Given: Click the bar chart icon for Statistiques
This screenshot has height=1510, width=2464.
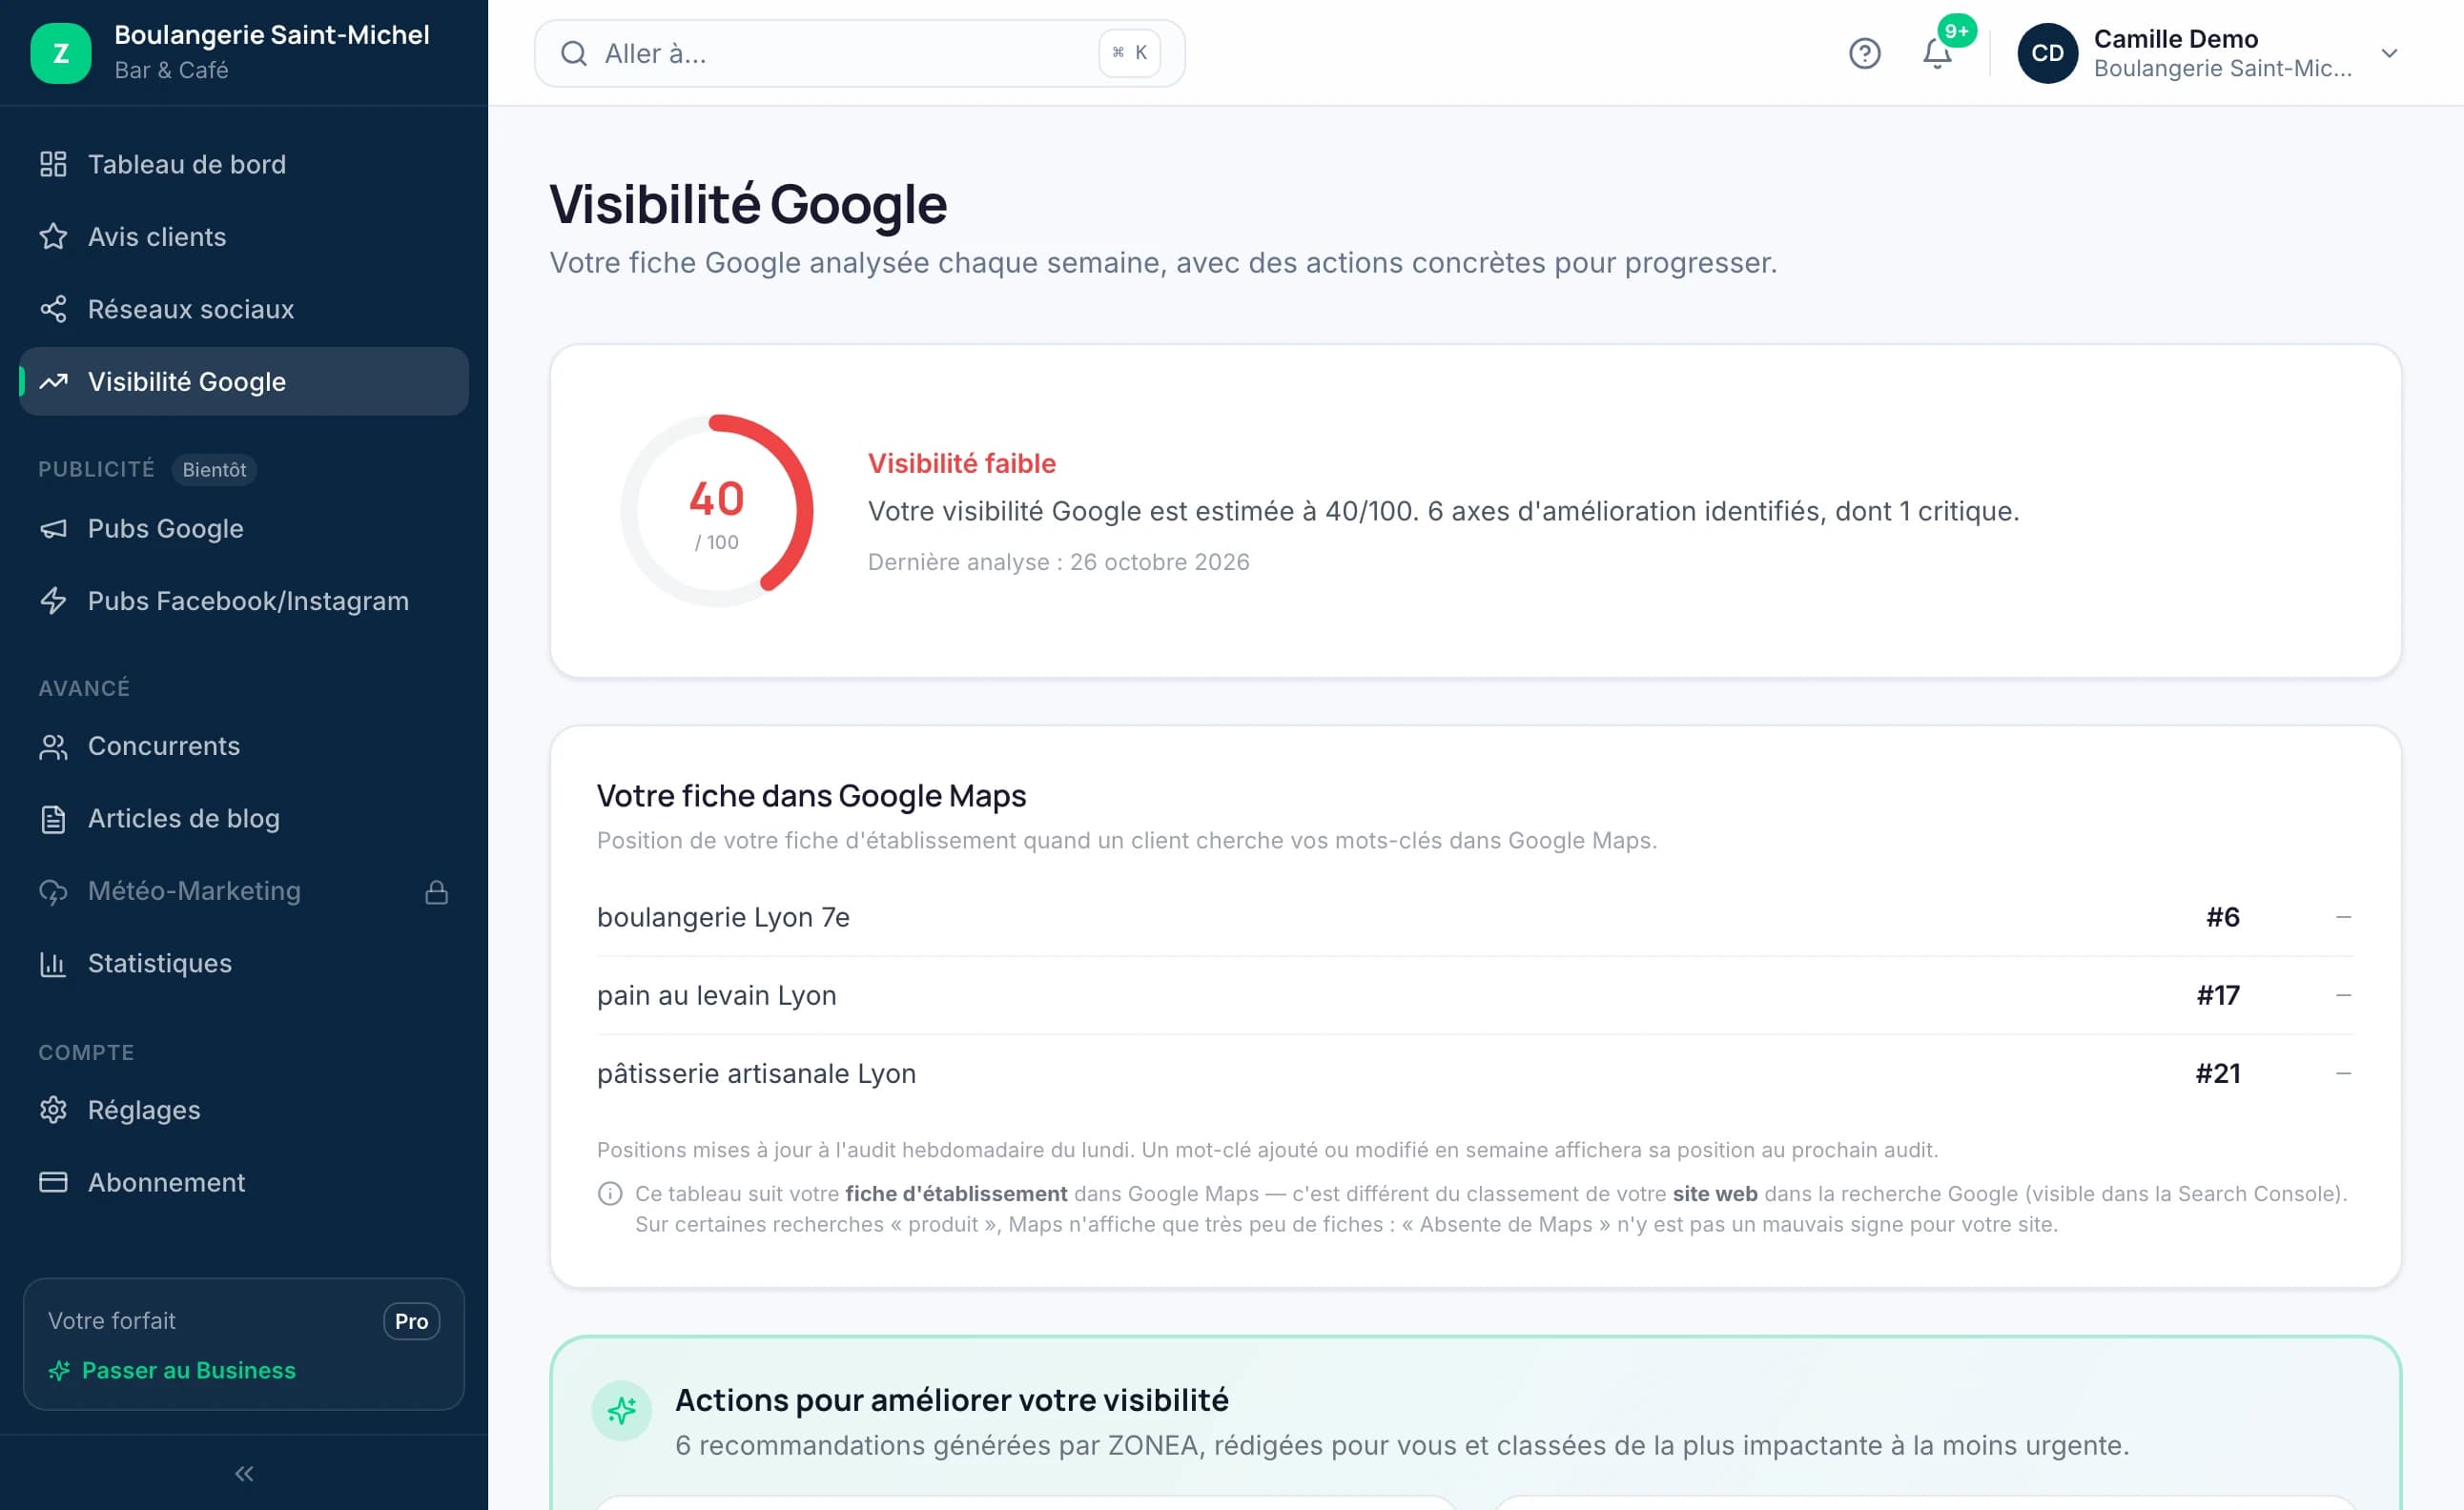Looking at the screenshot, I should click(x=53, y=964).
